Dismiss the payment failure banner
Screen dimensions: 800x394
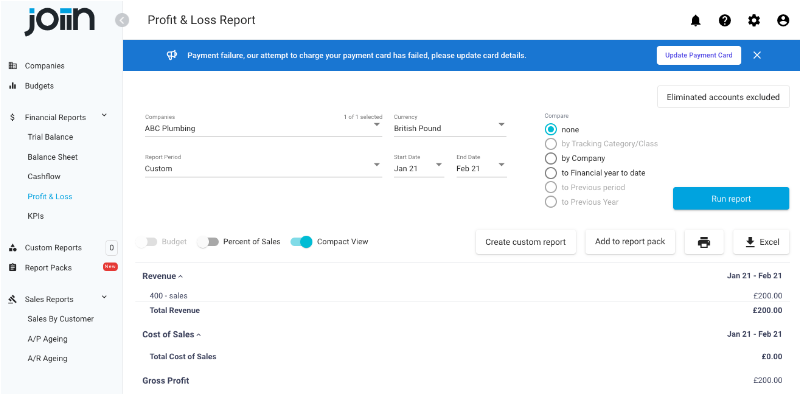point(757,55)
